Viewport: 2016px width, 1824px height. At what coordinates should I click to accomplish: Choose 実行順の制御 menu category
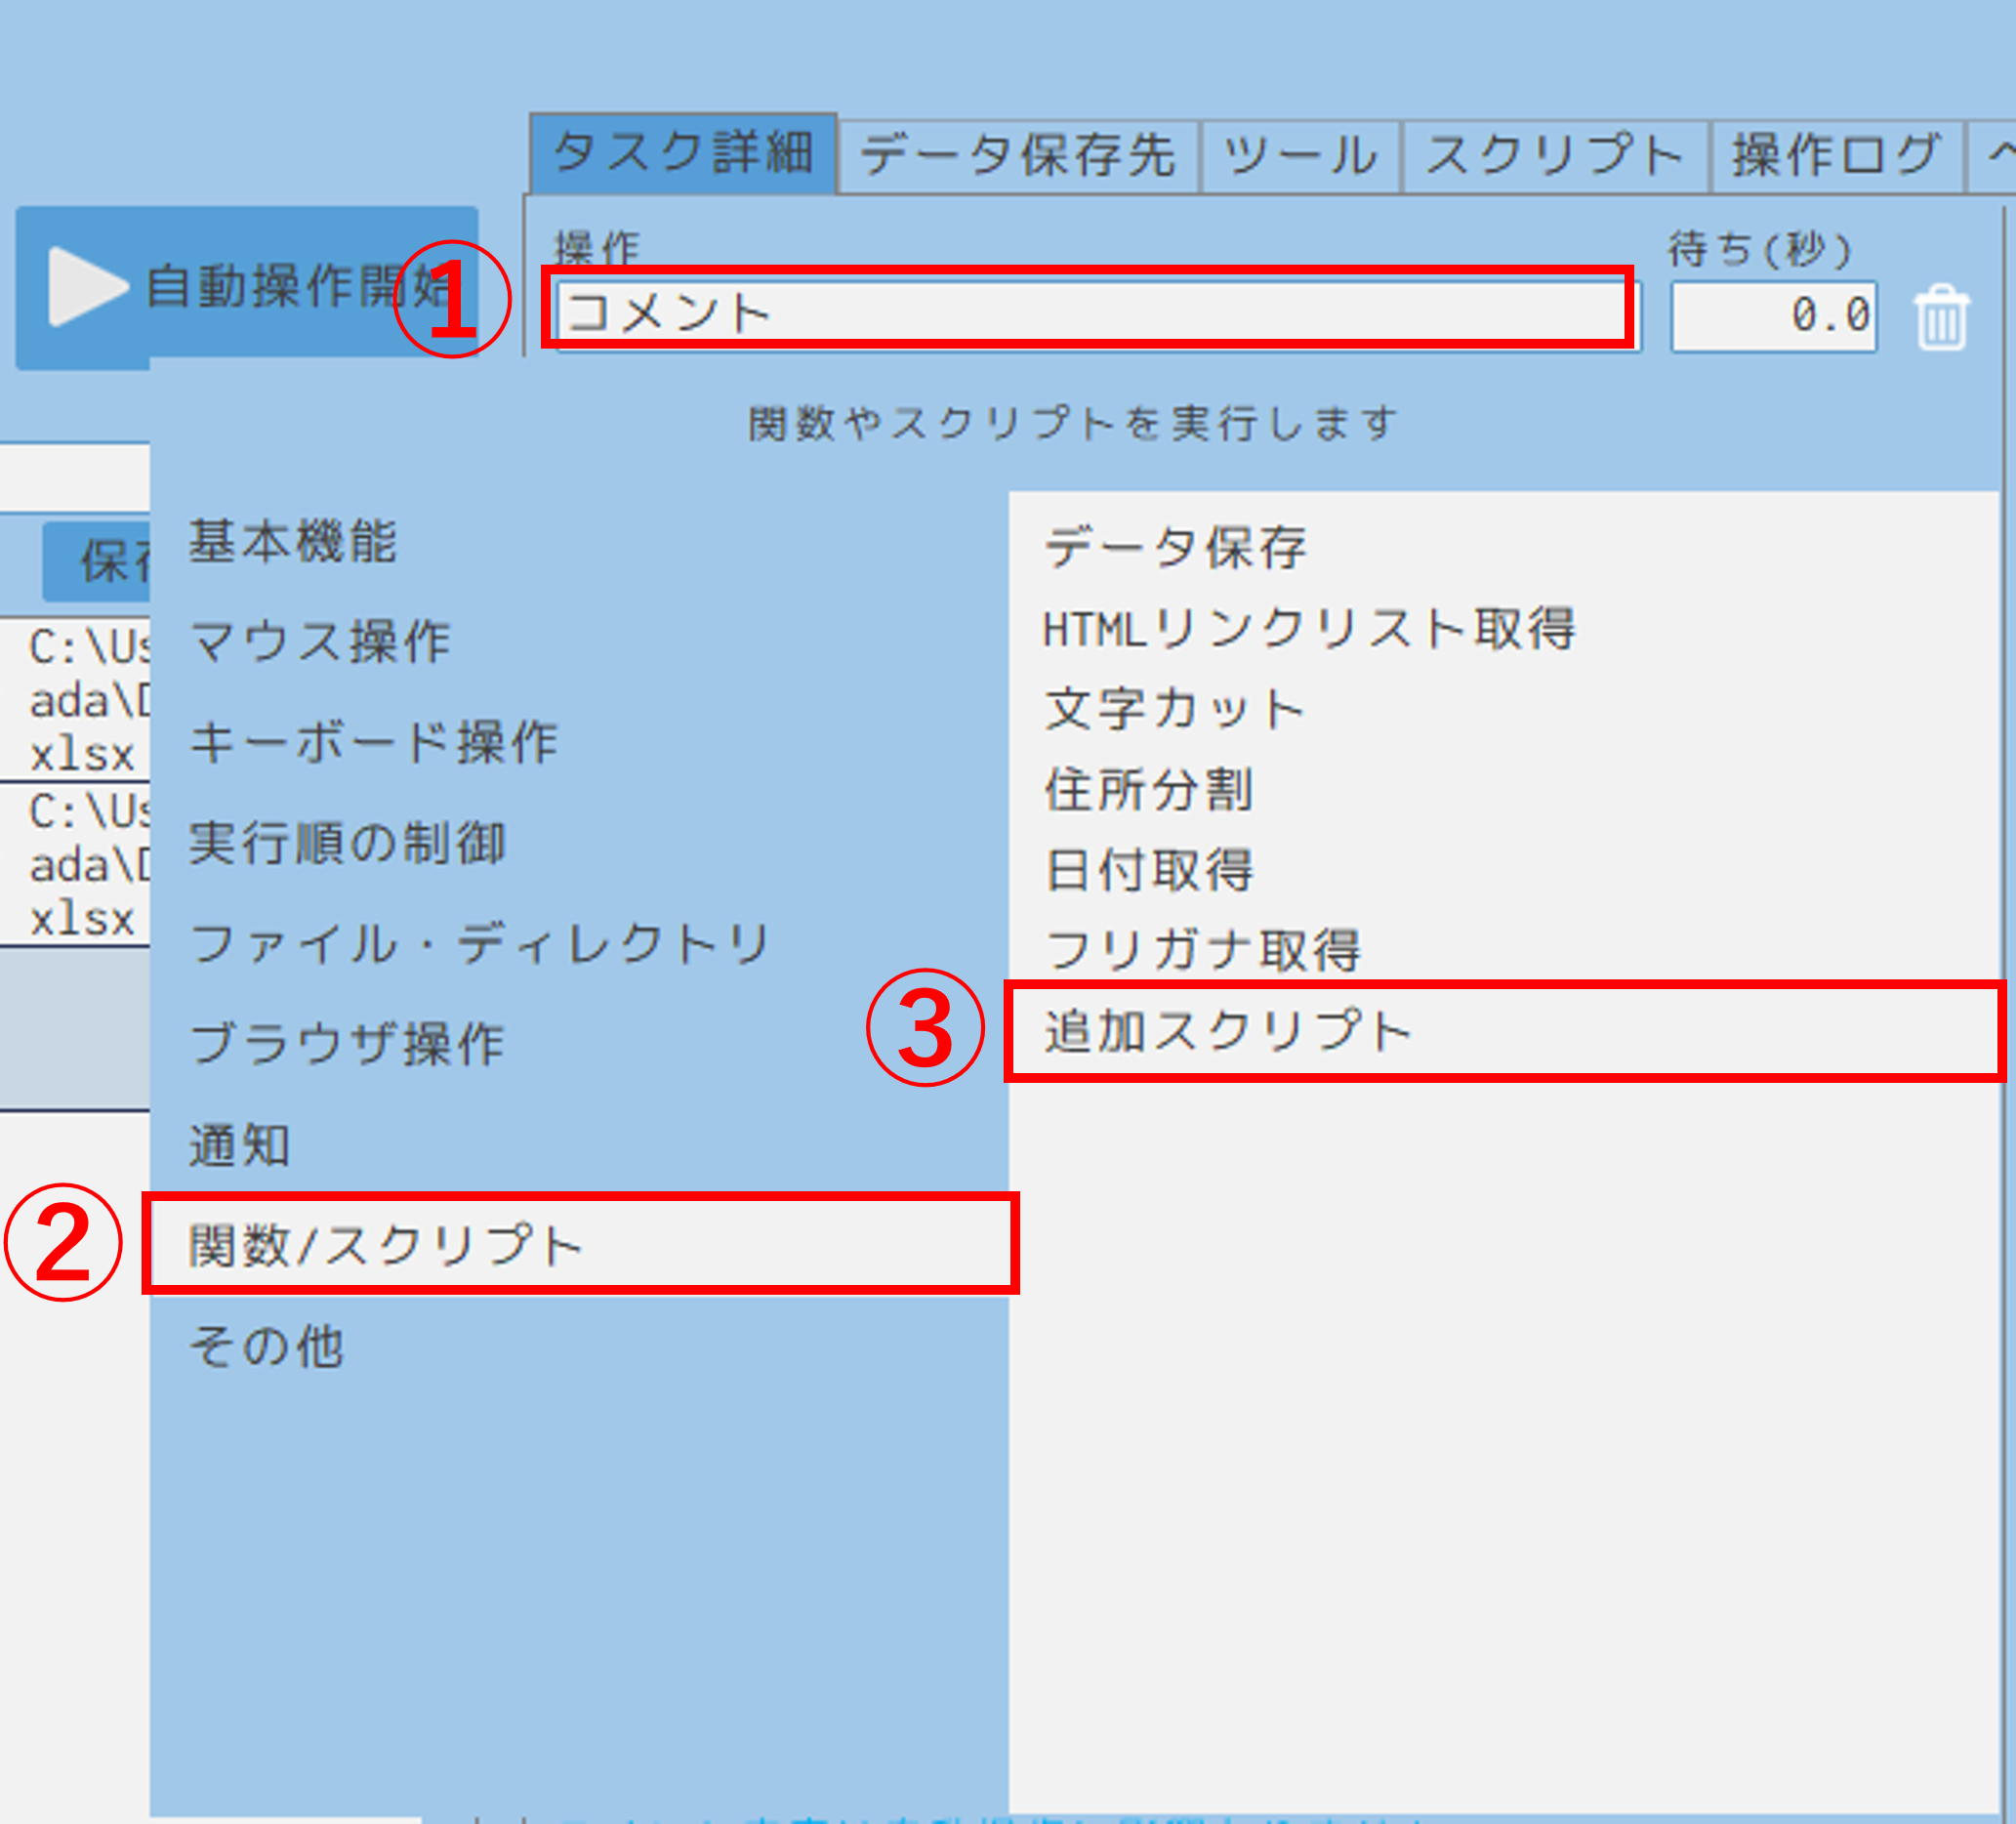347,843
